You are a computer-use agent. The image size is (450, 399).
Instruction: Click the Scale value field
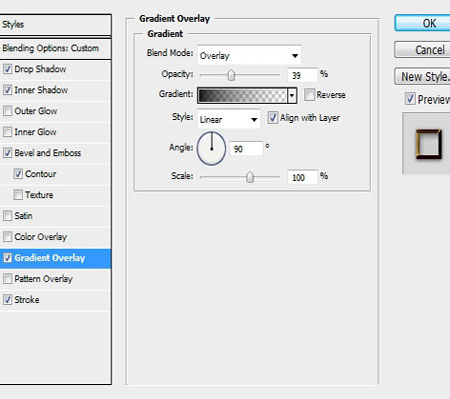(303, 177)
